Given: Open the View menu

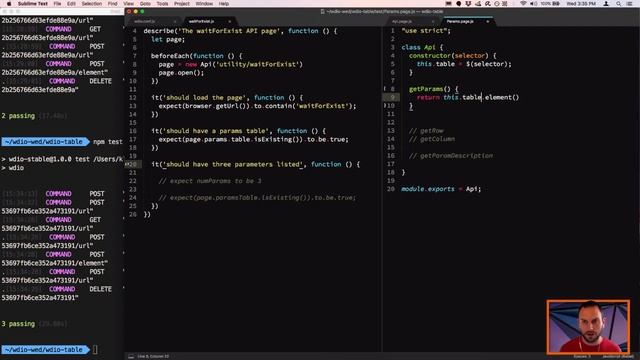Looking at the screenshot, I should [x=129, y=4].
